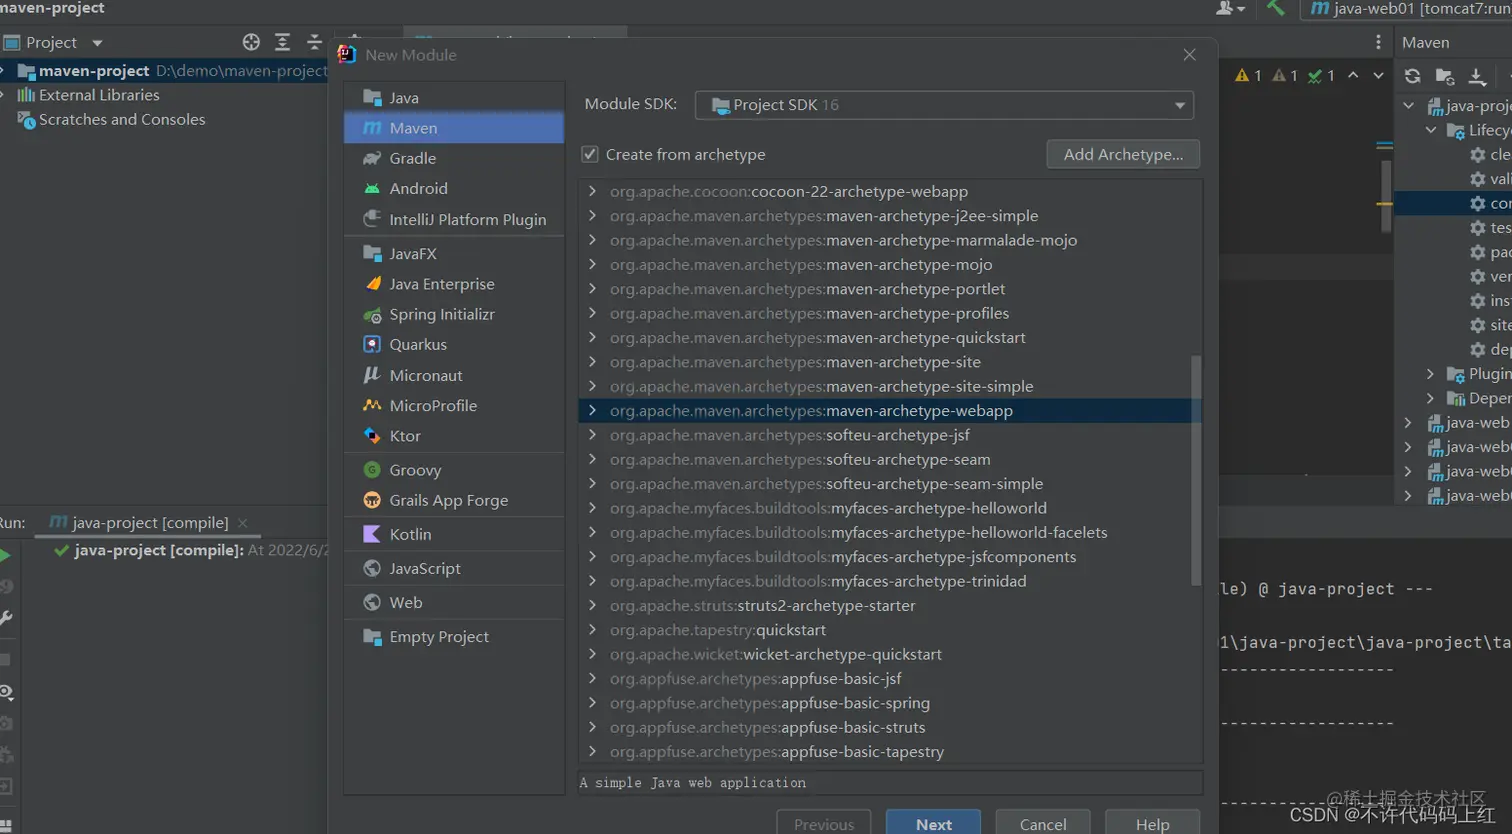The height and width of the screenshot is (834, 1512).
Task: Expand the Plugins node in Maven panel
Action: pyautogui.click(x=1430, y=374)
